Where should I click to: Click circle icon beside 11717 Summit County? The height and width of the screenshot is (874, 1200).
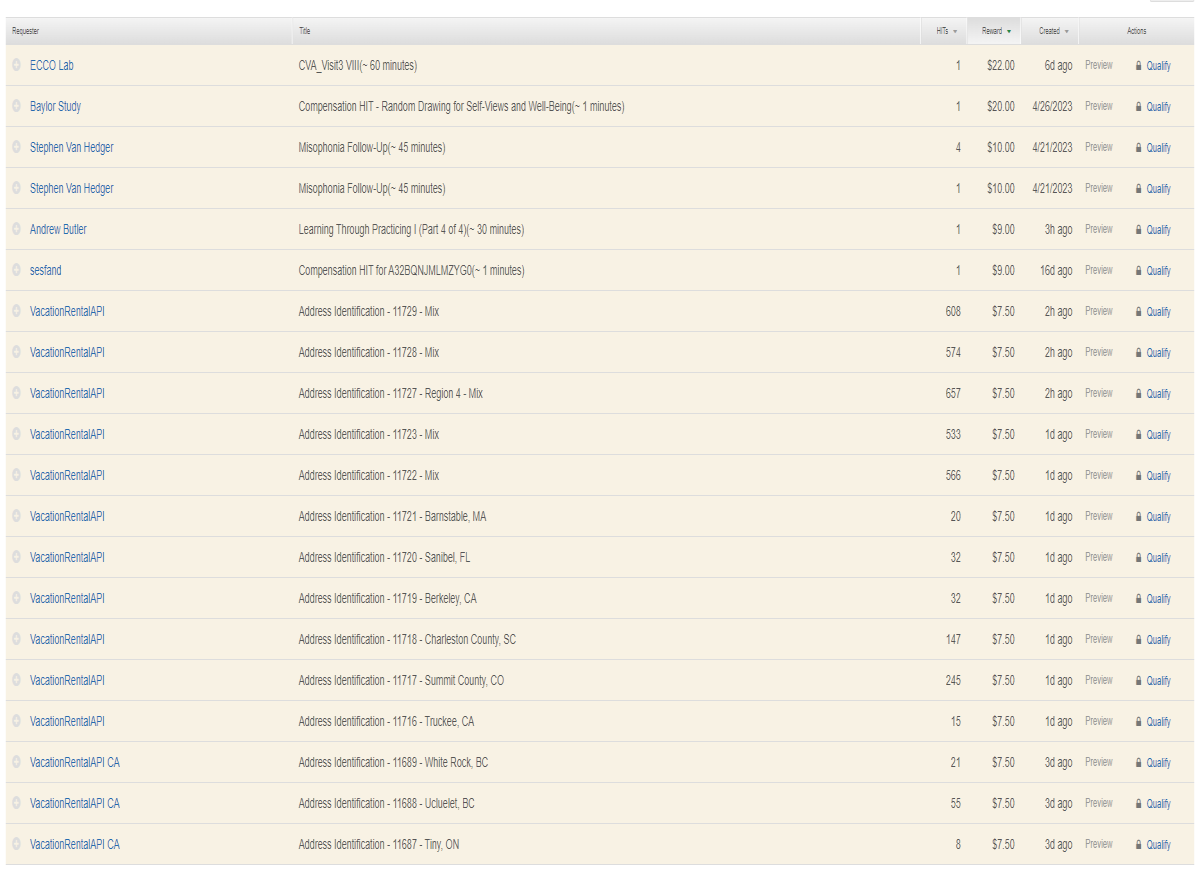click(16, 680)
